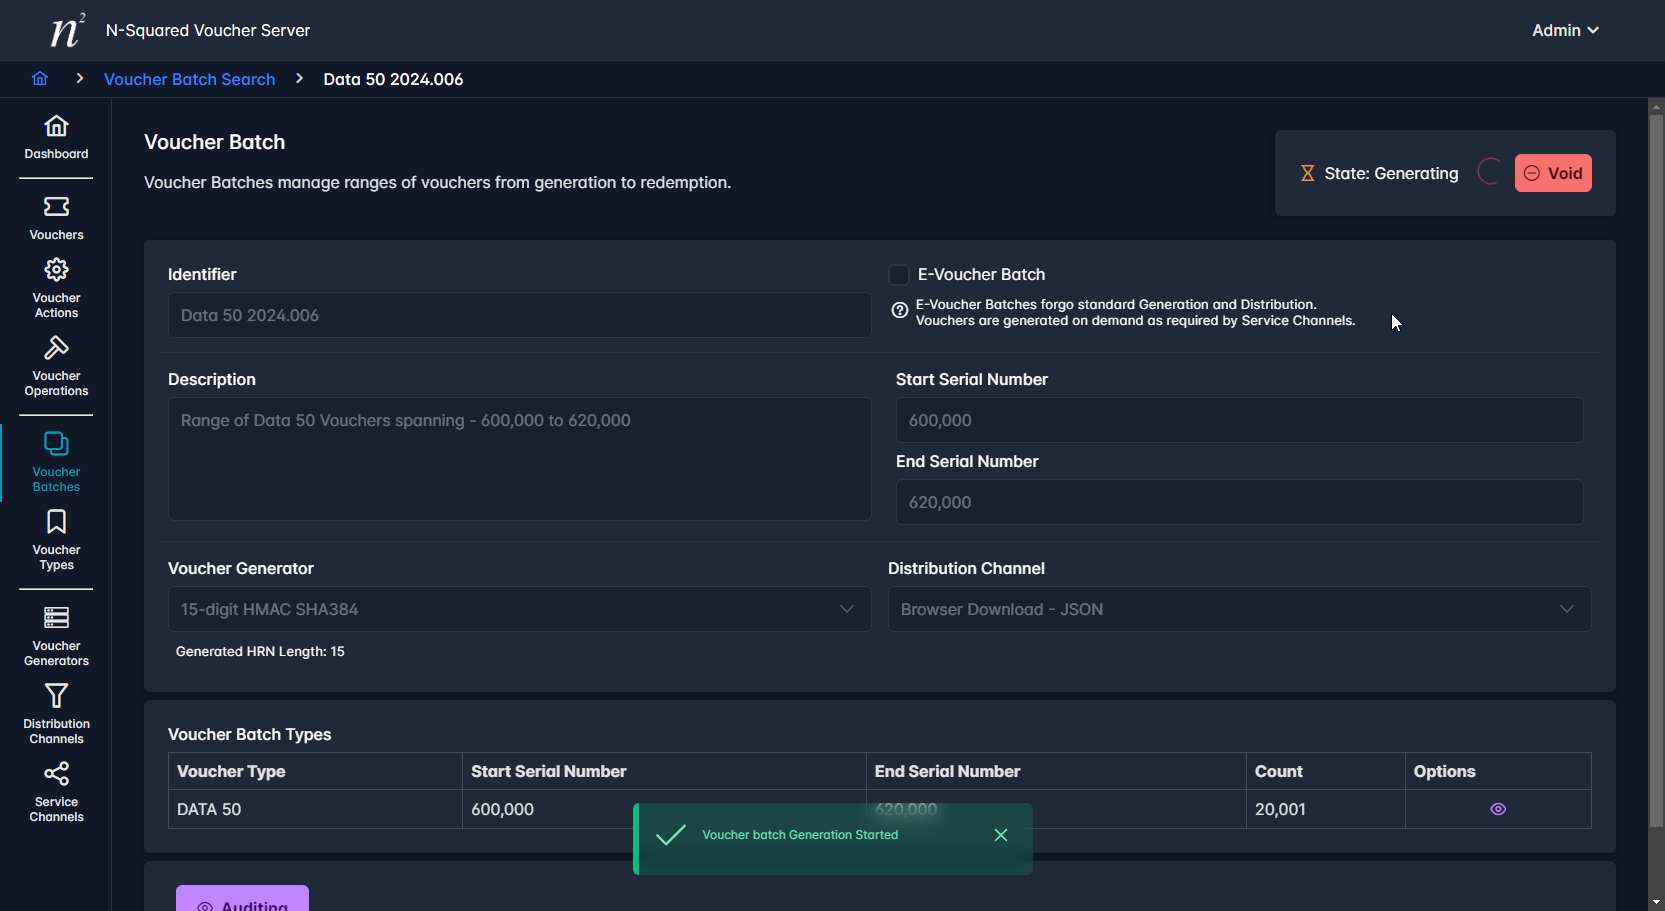Viewport: 1665px width, 911px height.
Task: Open Distribution Channels funnel icon
Action: coord(56,696)
